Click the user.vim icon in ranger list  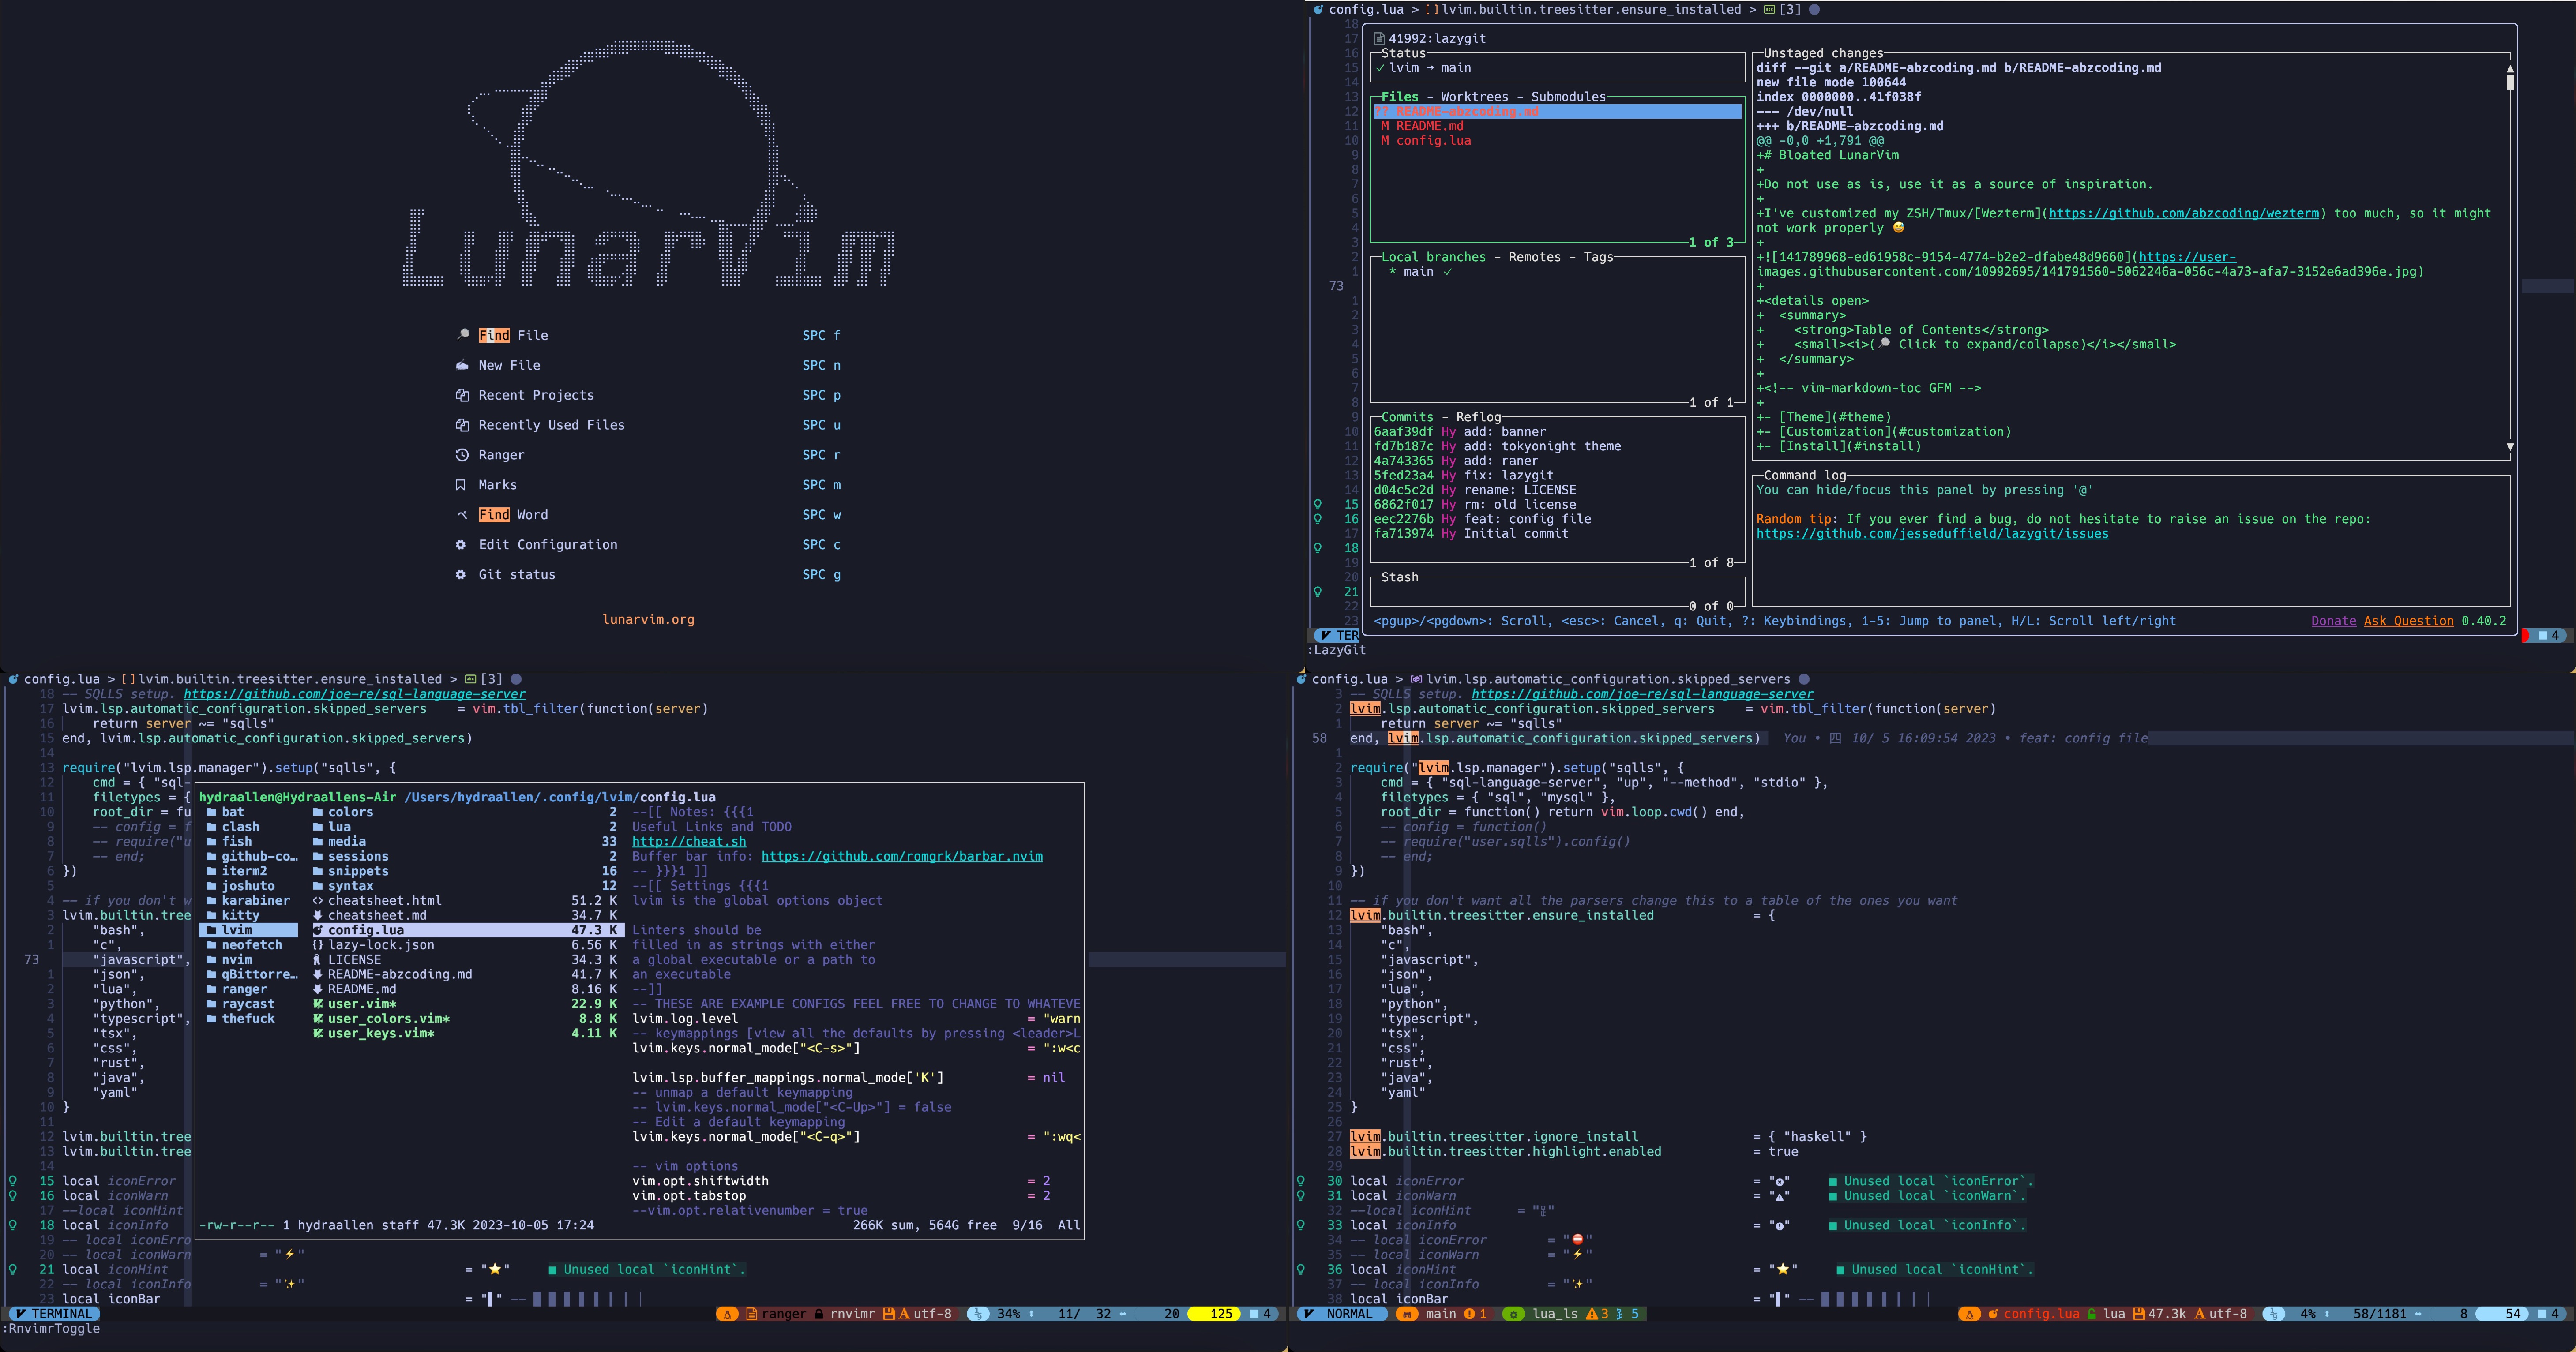[x=318, y=1004]
